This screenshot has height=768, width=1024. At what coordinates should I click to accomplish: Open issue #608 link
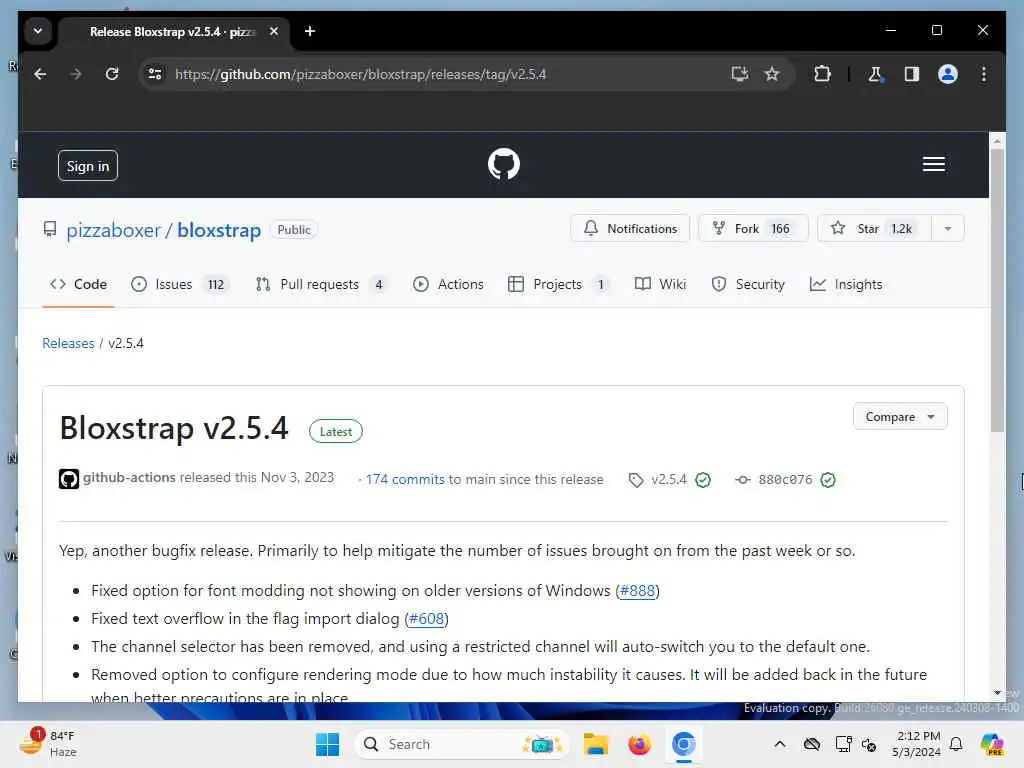426,619
